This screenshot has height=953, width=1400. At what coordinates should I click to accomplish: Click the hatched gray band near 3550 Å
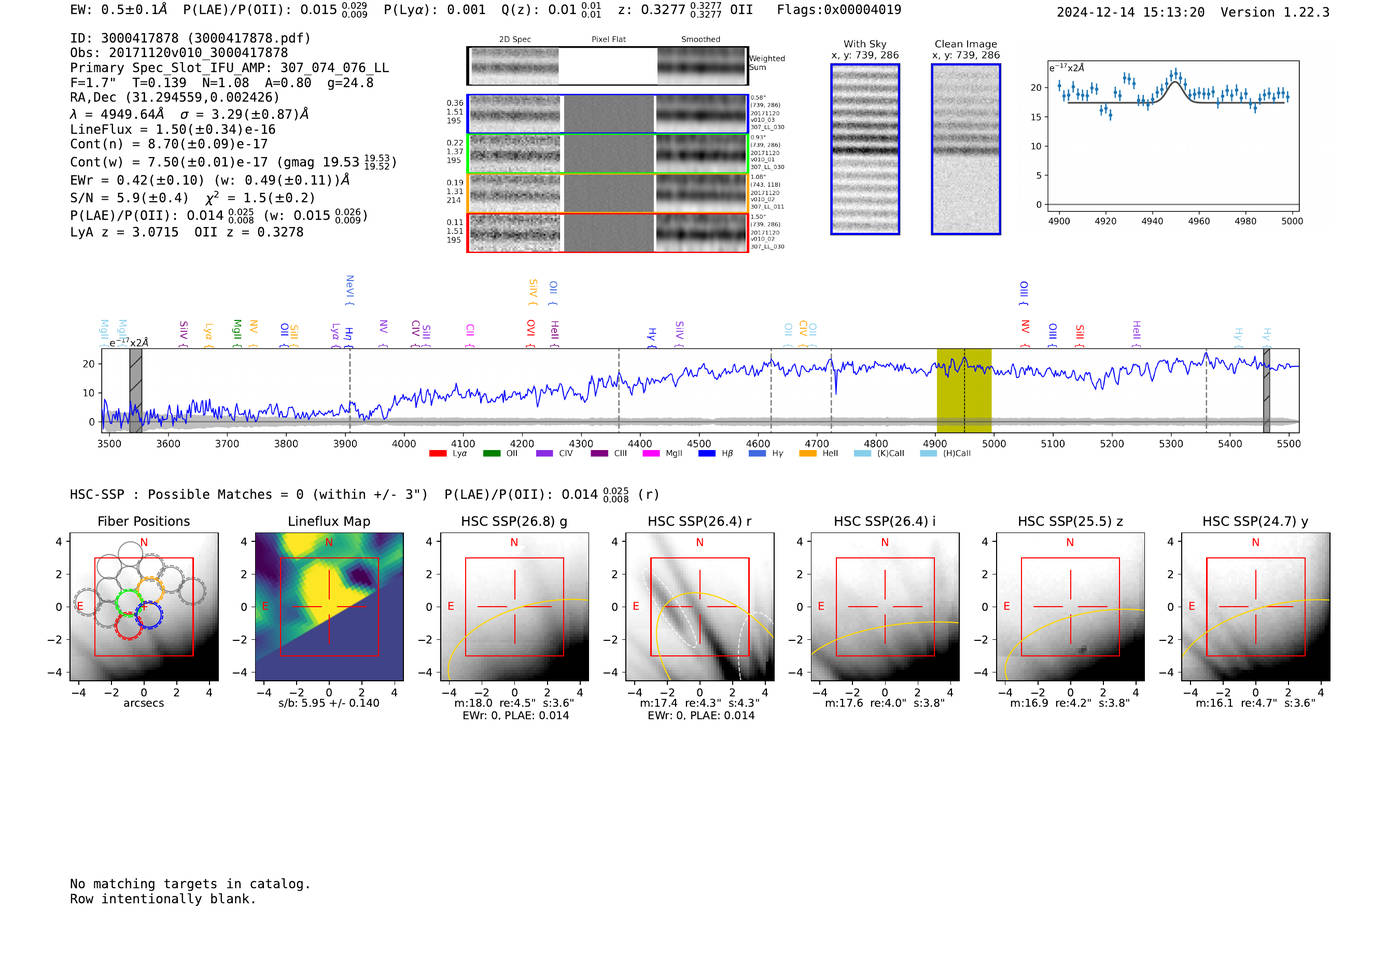coord(136,390)
